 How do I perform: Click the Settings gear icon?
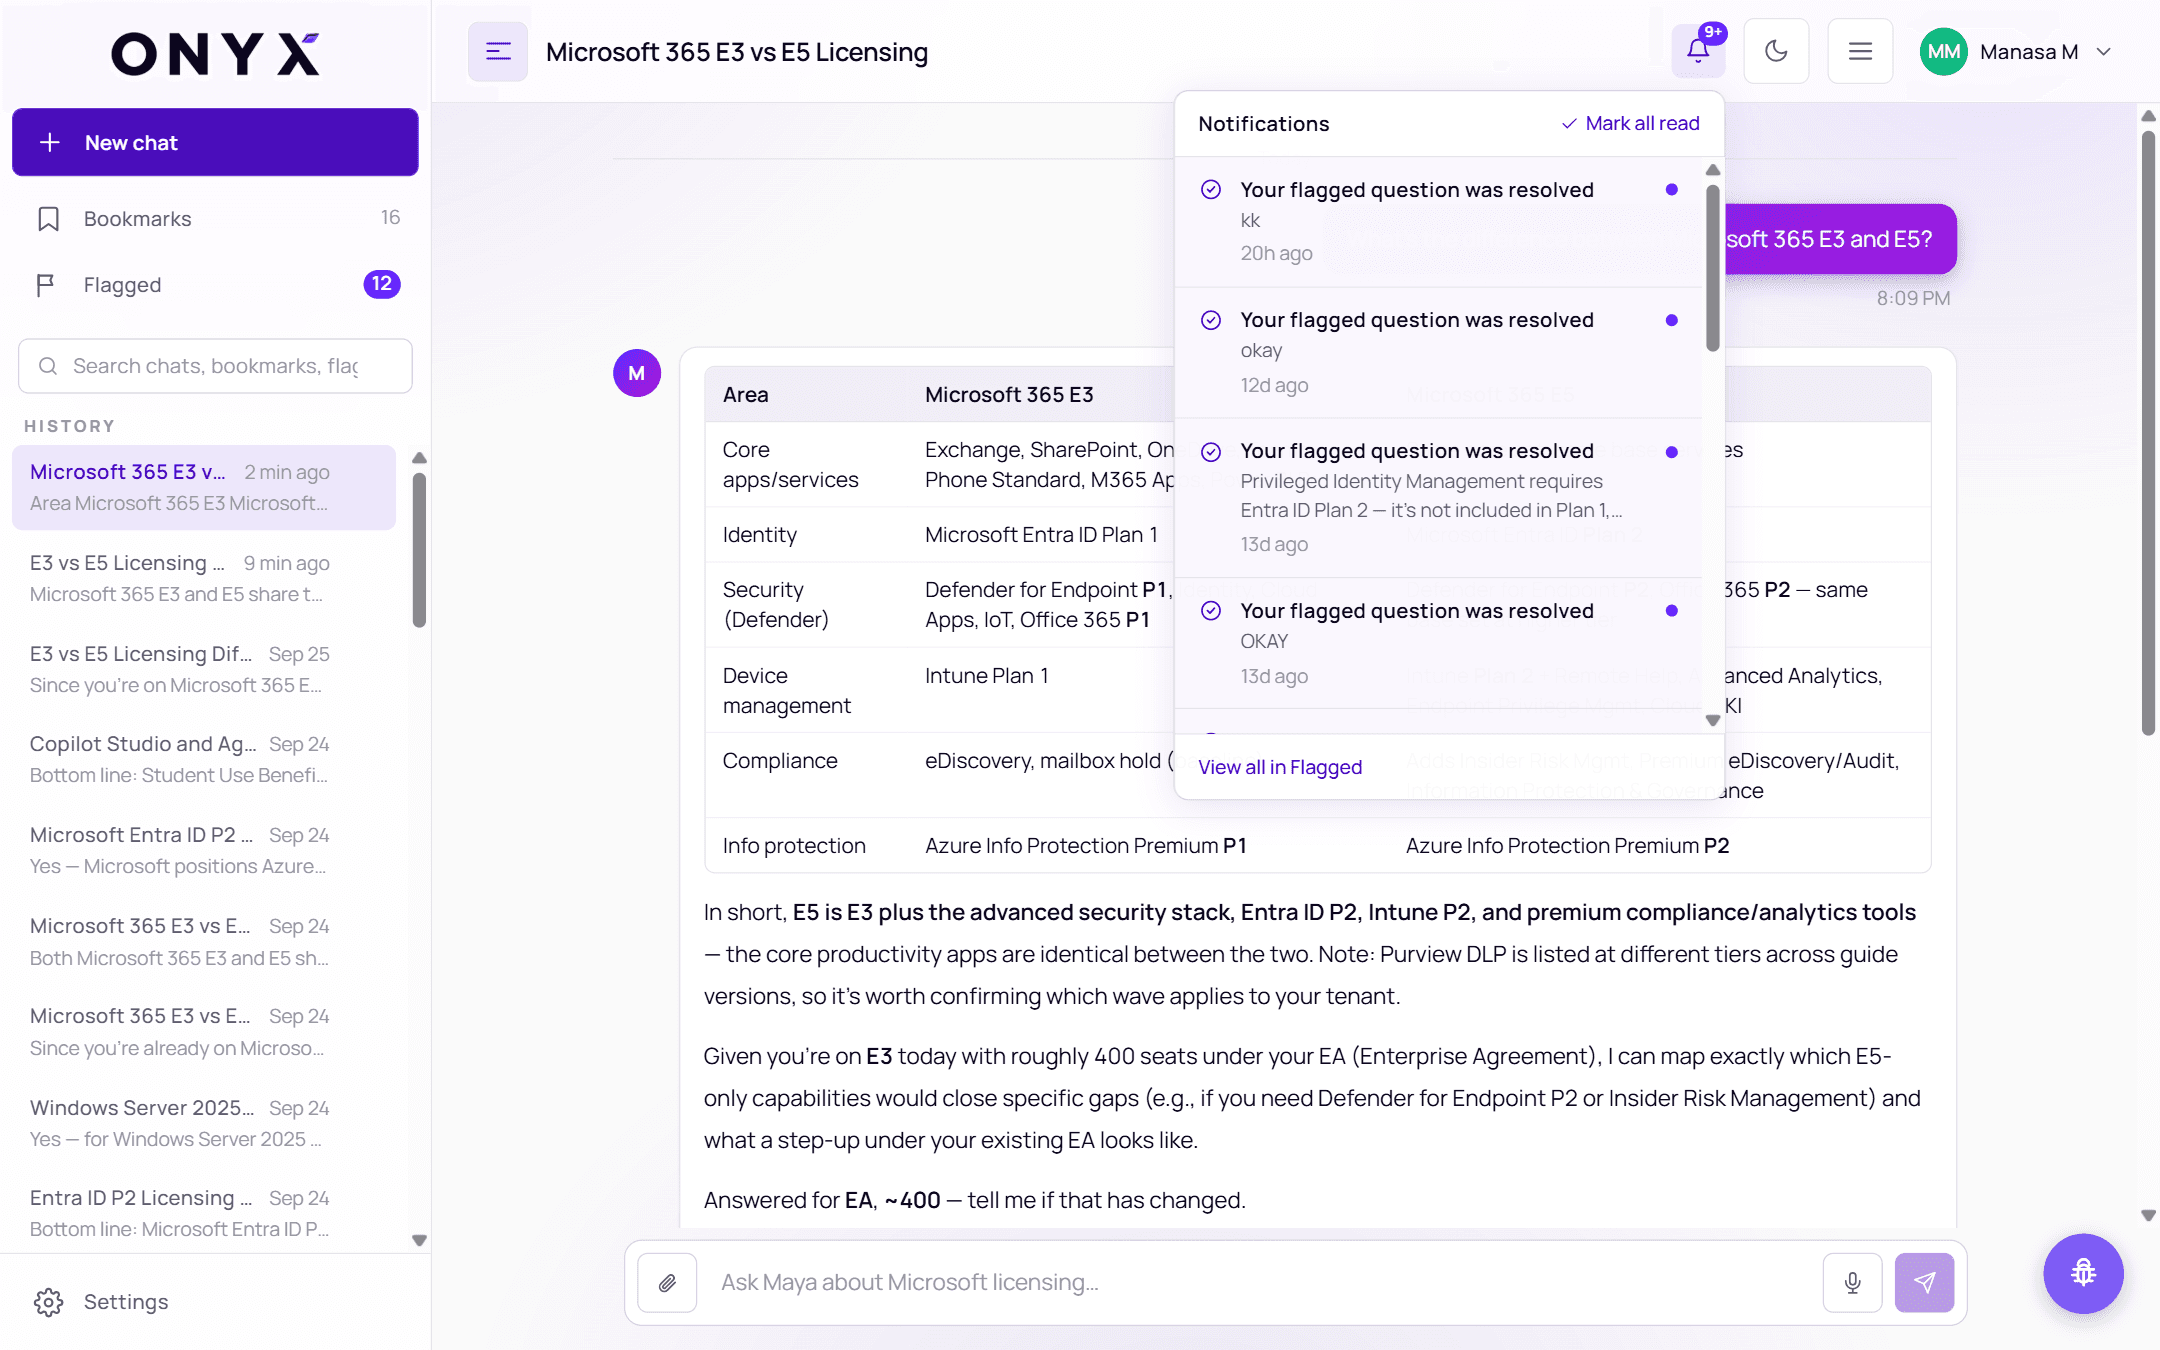(x=48, y=1302)
